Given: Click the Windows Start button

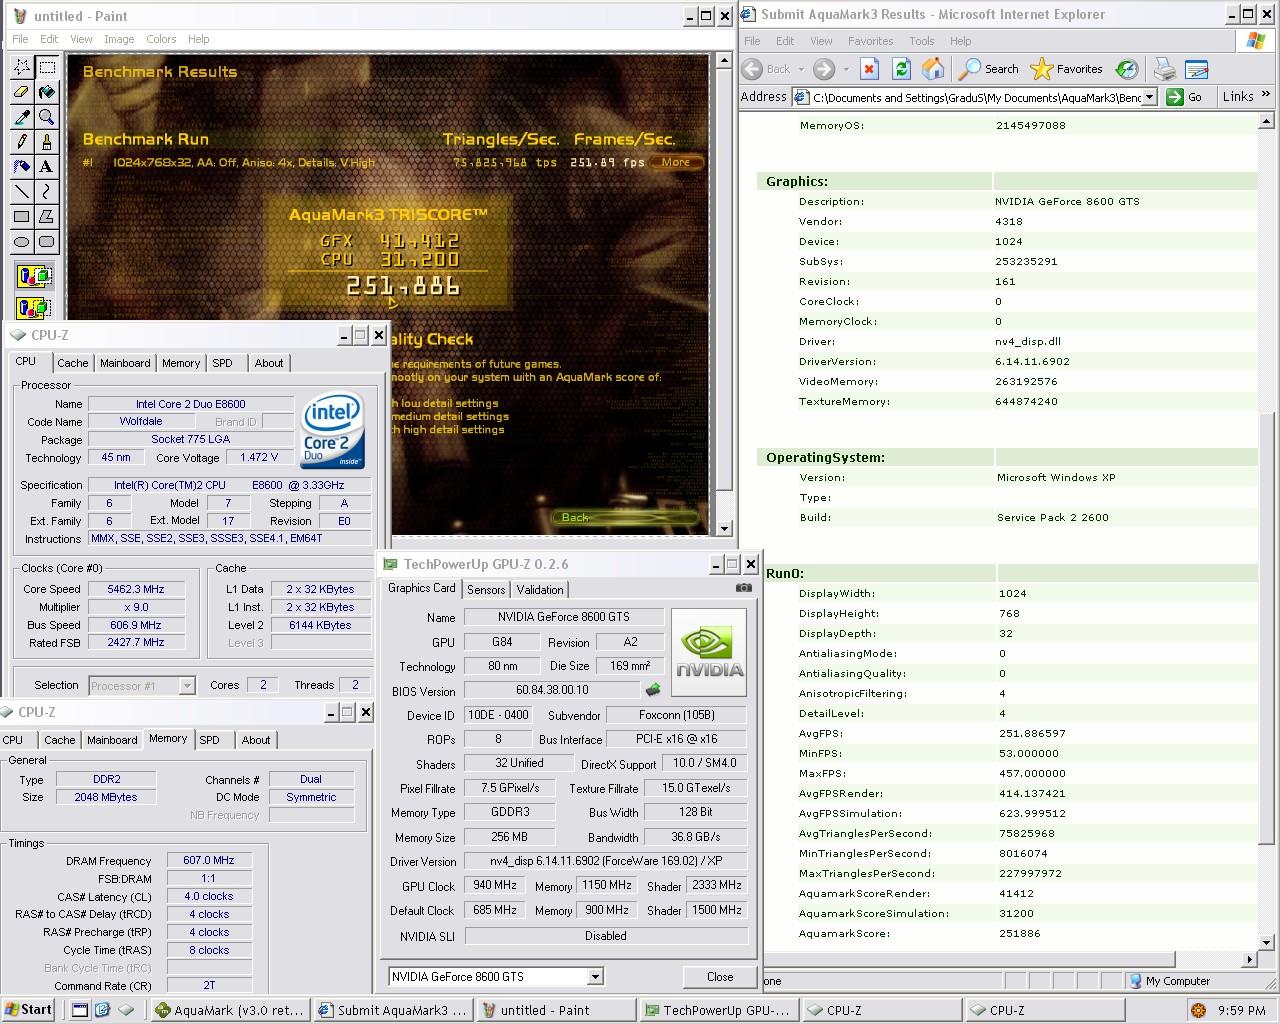Looking at the screenshot, I should pyautogui.click(x=28, y=1010).
